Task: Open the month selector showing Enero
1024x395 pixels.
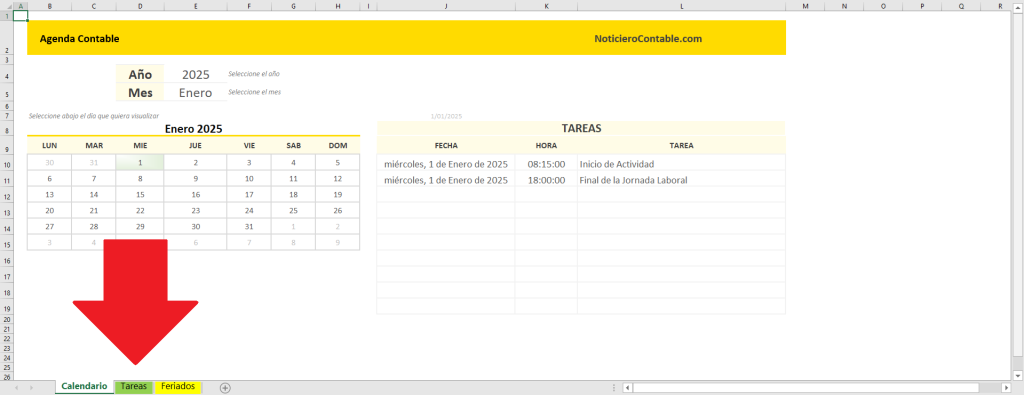Action: pyautogui.click(x=196, y=93)
